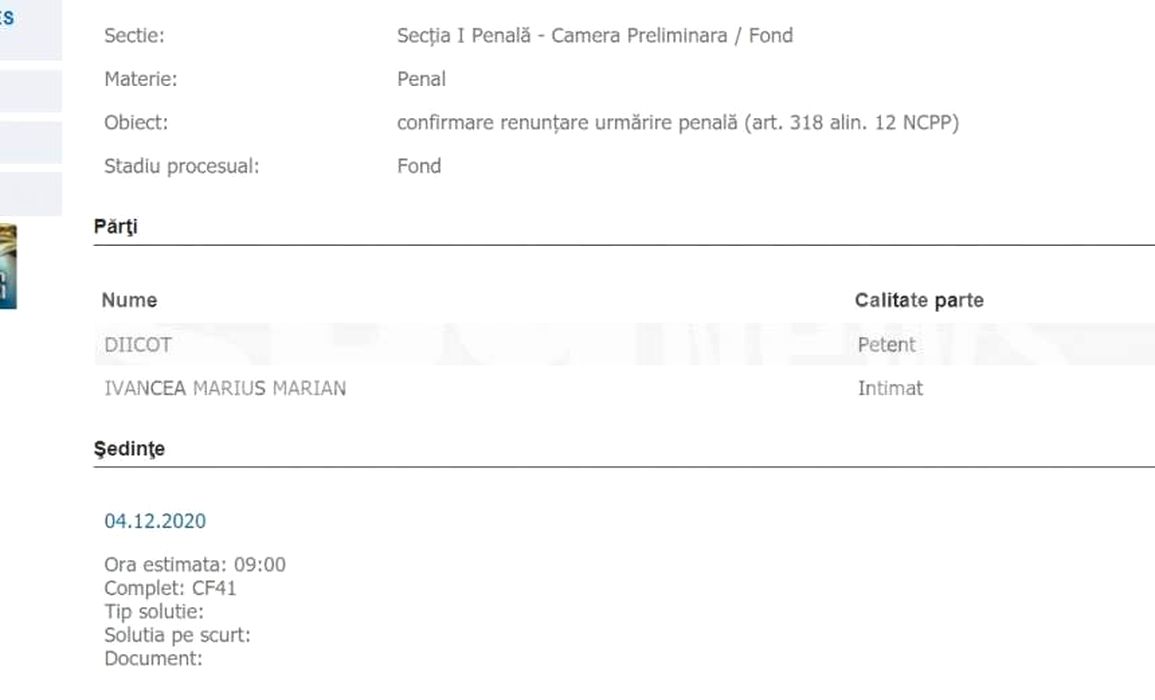Click the 'Complet: CF41' line

pos(170,588)
